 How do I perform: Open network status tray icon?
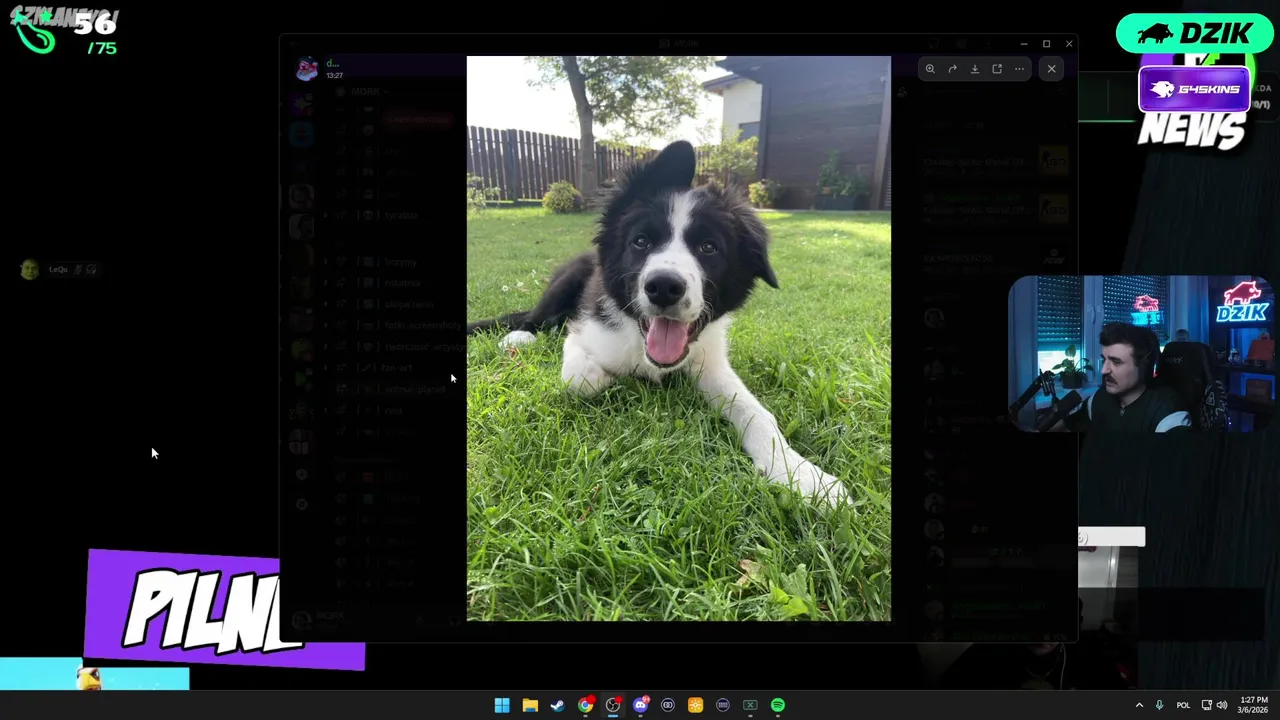pyautogui.click(x=1207, y=705)
